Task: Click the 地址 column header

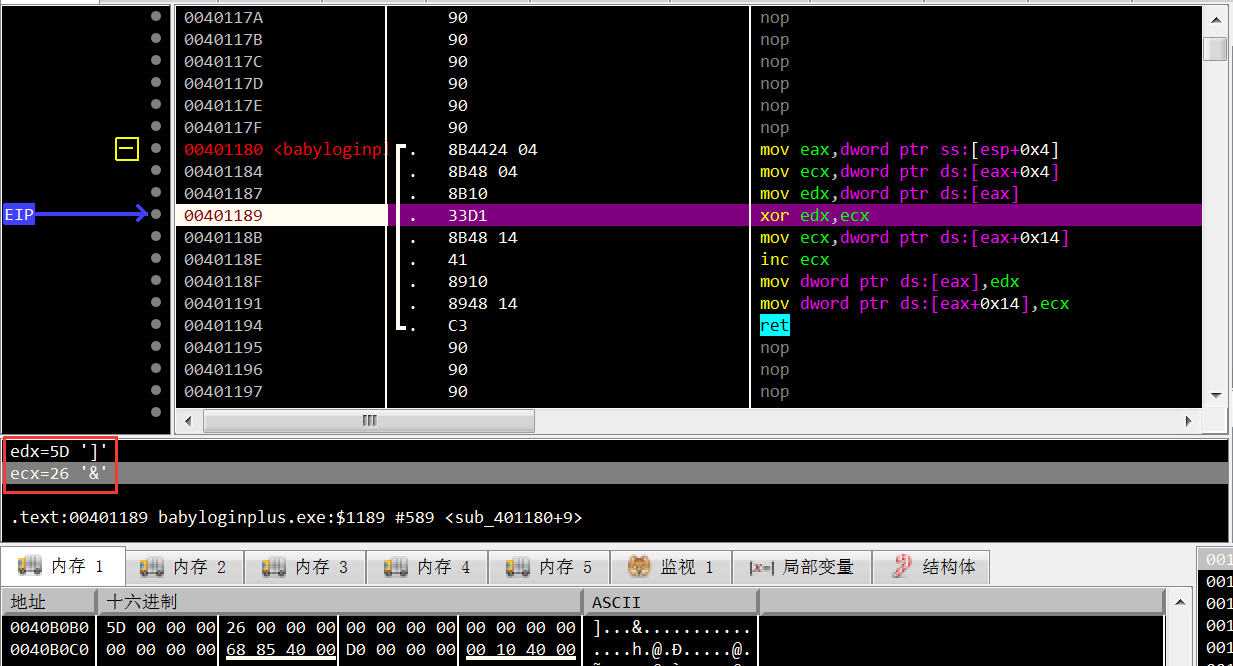Action: pyautogui.click(x=49, y=602)
